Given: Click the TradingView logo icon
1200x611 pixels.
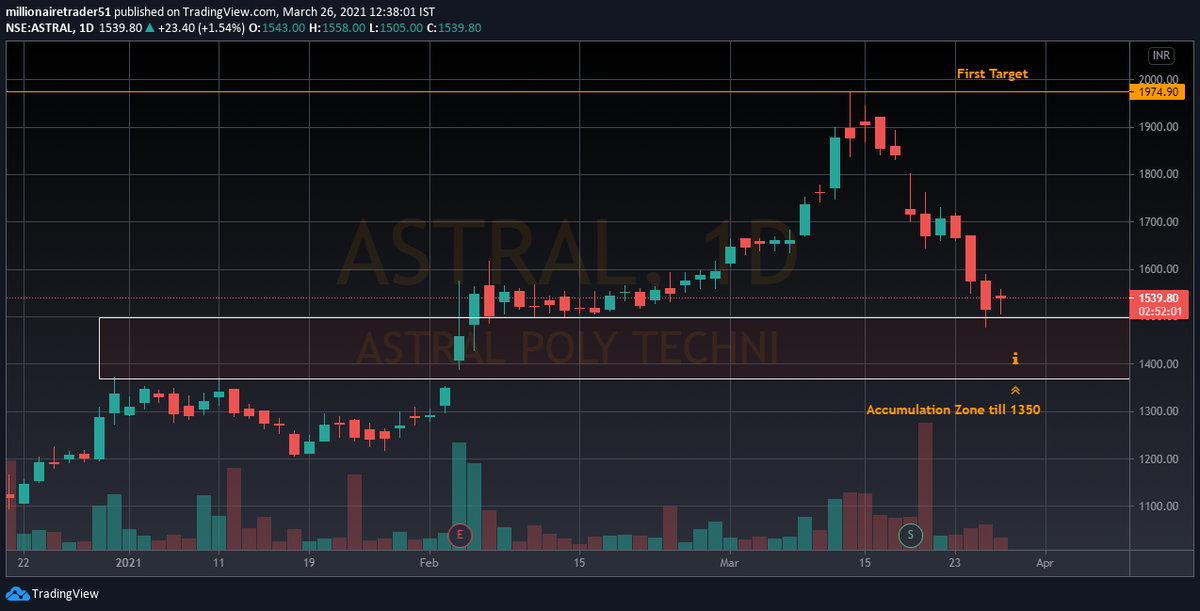Looking at the screenshot, I should 17,594.
